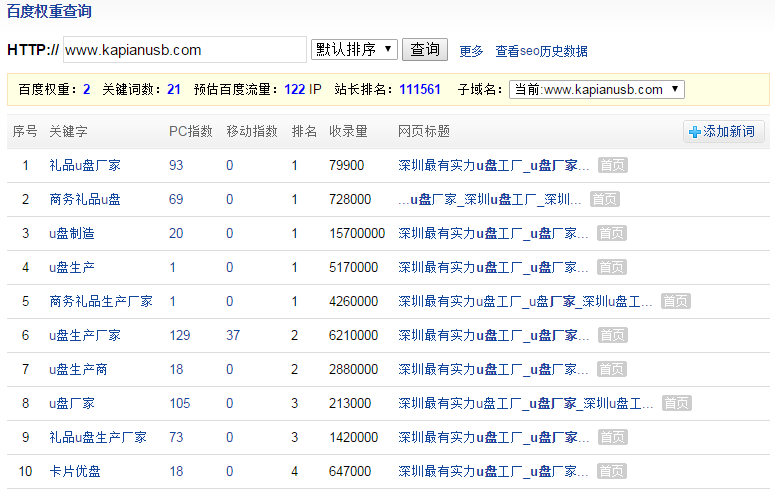
Task: Click PC index 69 for 商务礼品u盘
Action: coord(176,199)
